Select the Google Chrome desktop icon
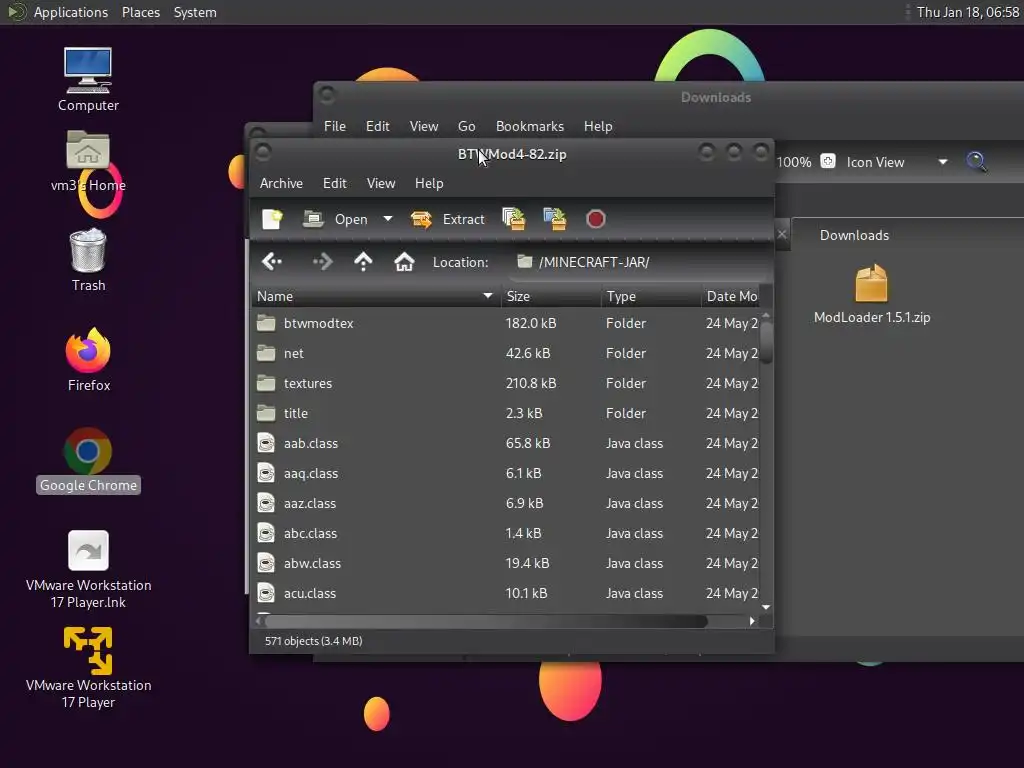 88,460
